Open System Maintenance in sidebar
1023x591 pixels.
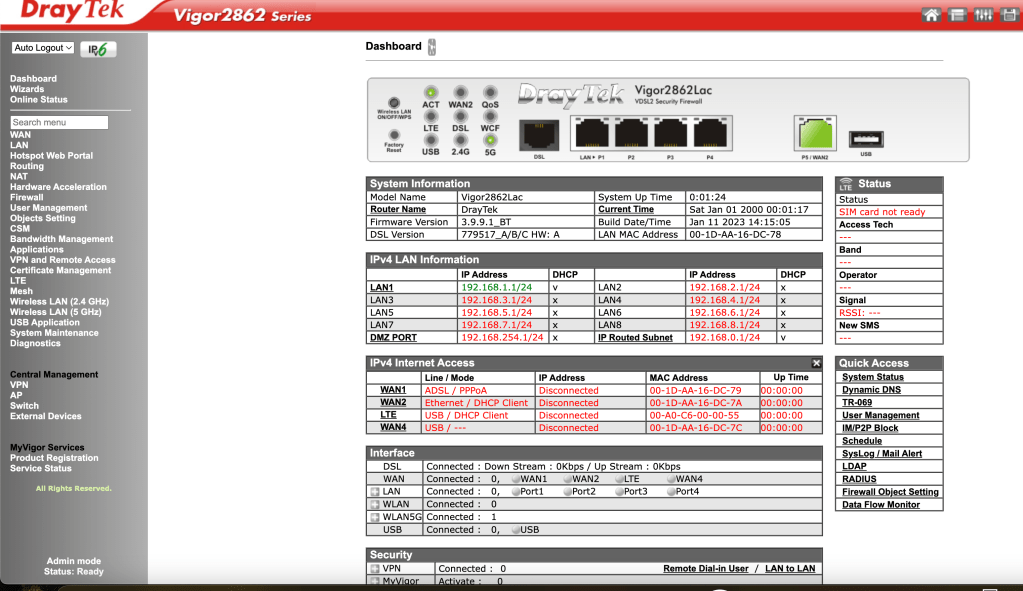[54, 333]
